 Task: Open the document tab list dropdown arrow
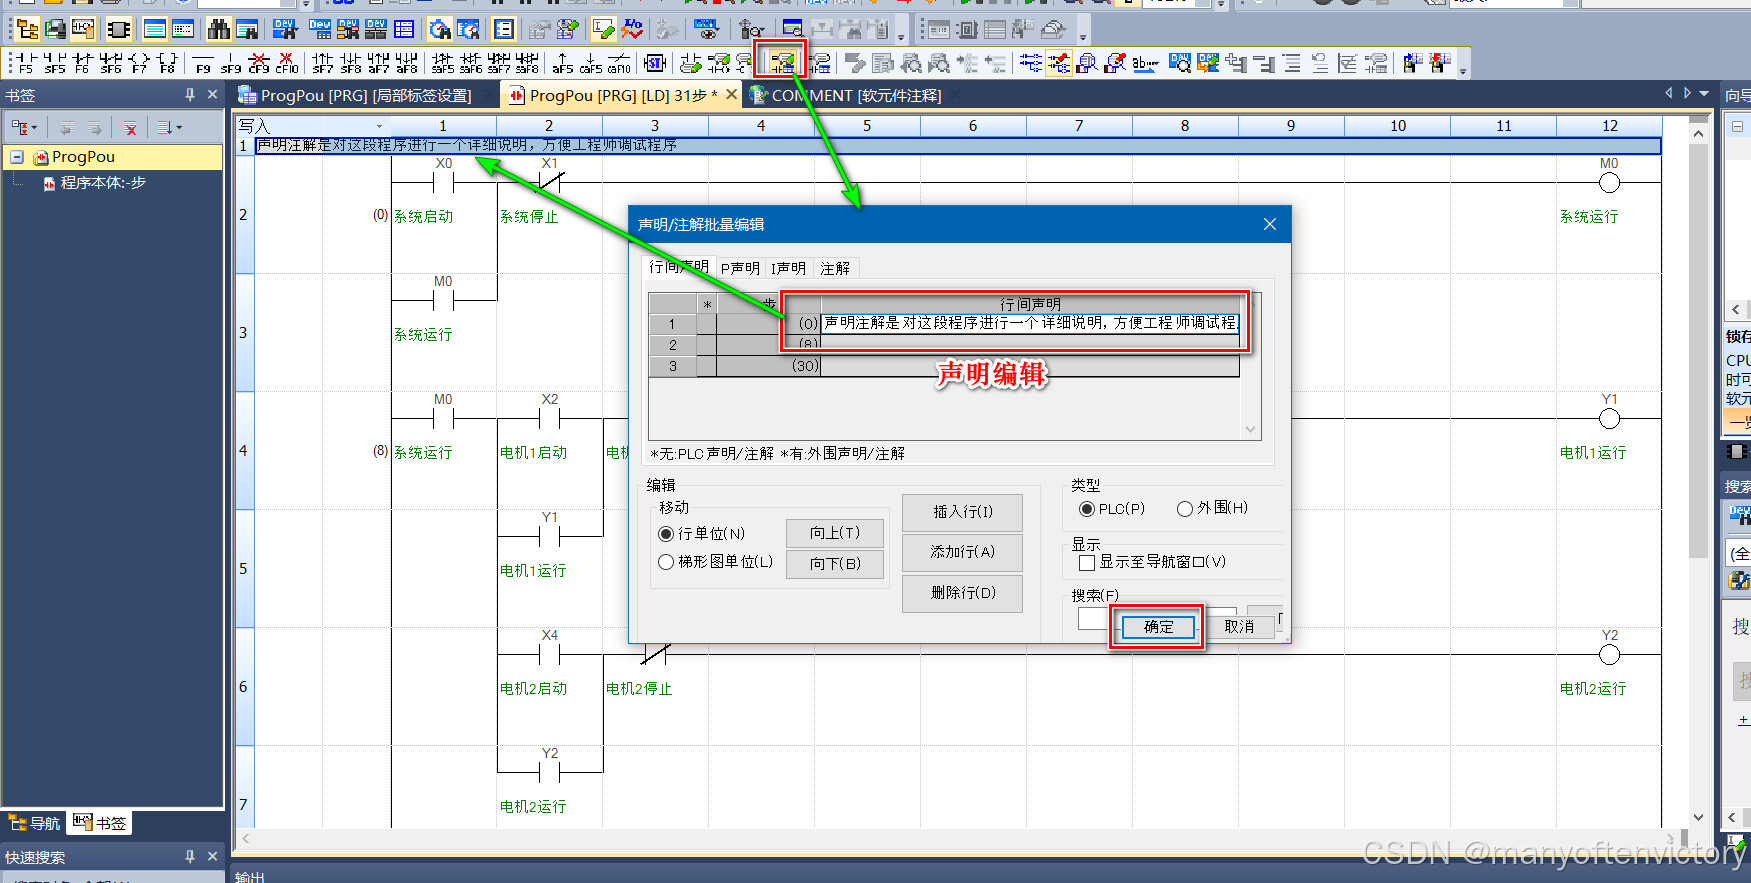[x=1704, y=94]
